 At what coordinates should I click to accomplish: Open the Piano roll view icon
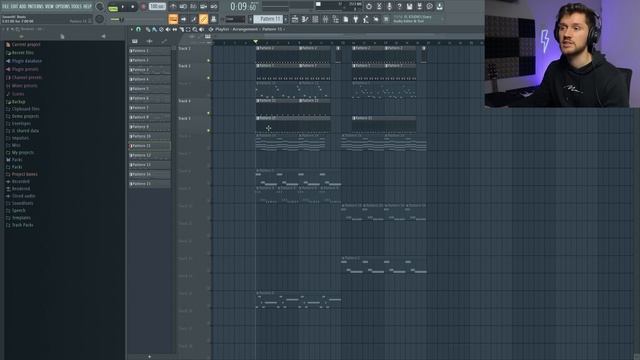(305, 19)
